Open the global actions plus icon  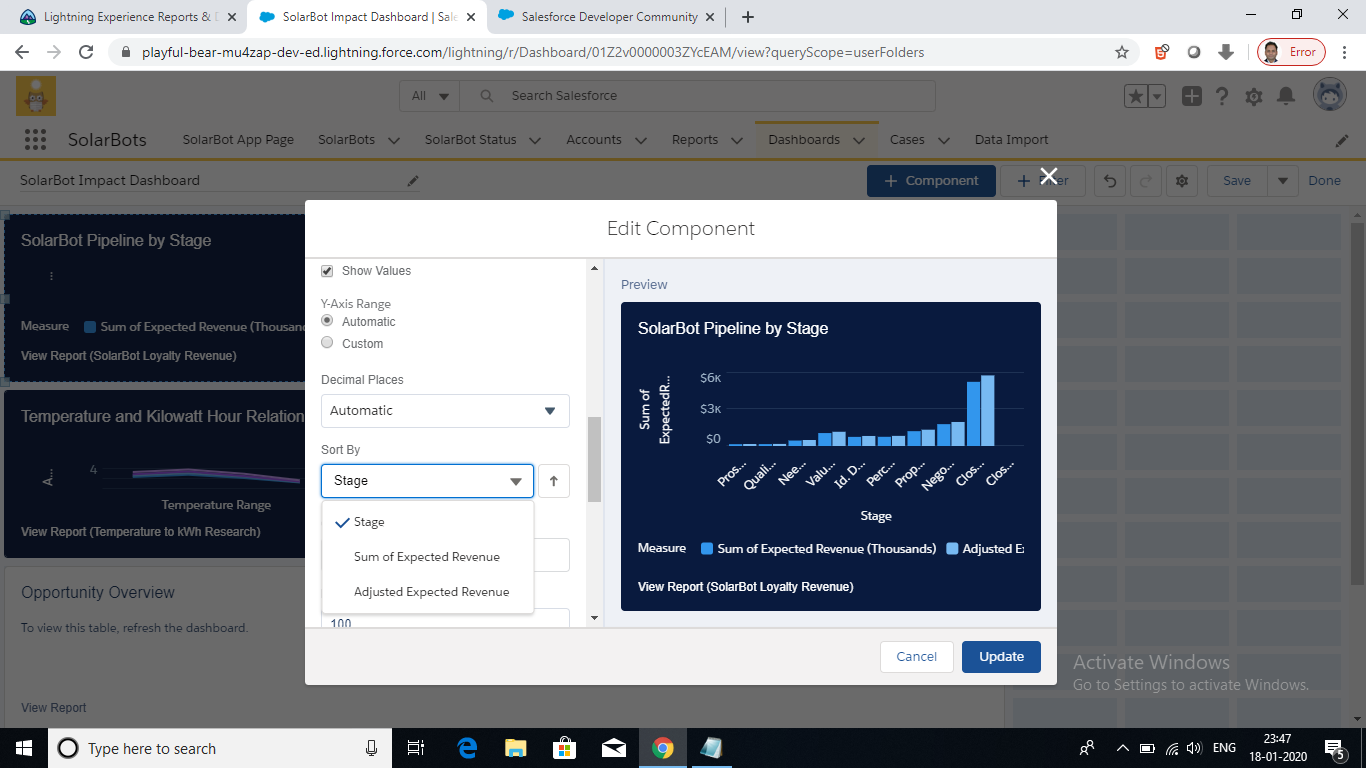(x=1192, y=96)
